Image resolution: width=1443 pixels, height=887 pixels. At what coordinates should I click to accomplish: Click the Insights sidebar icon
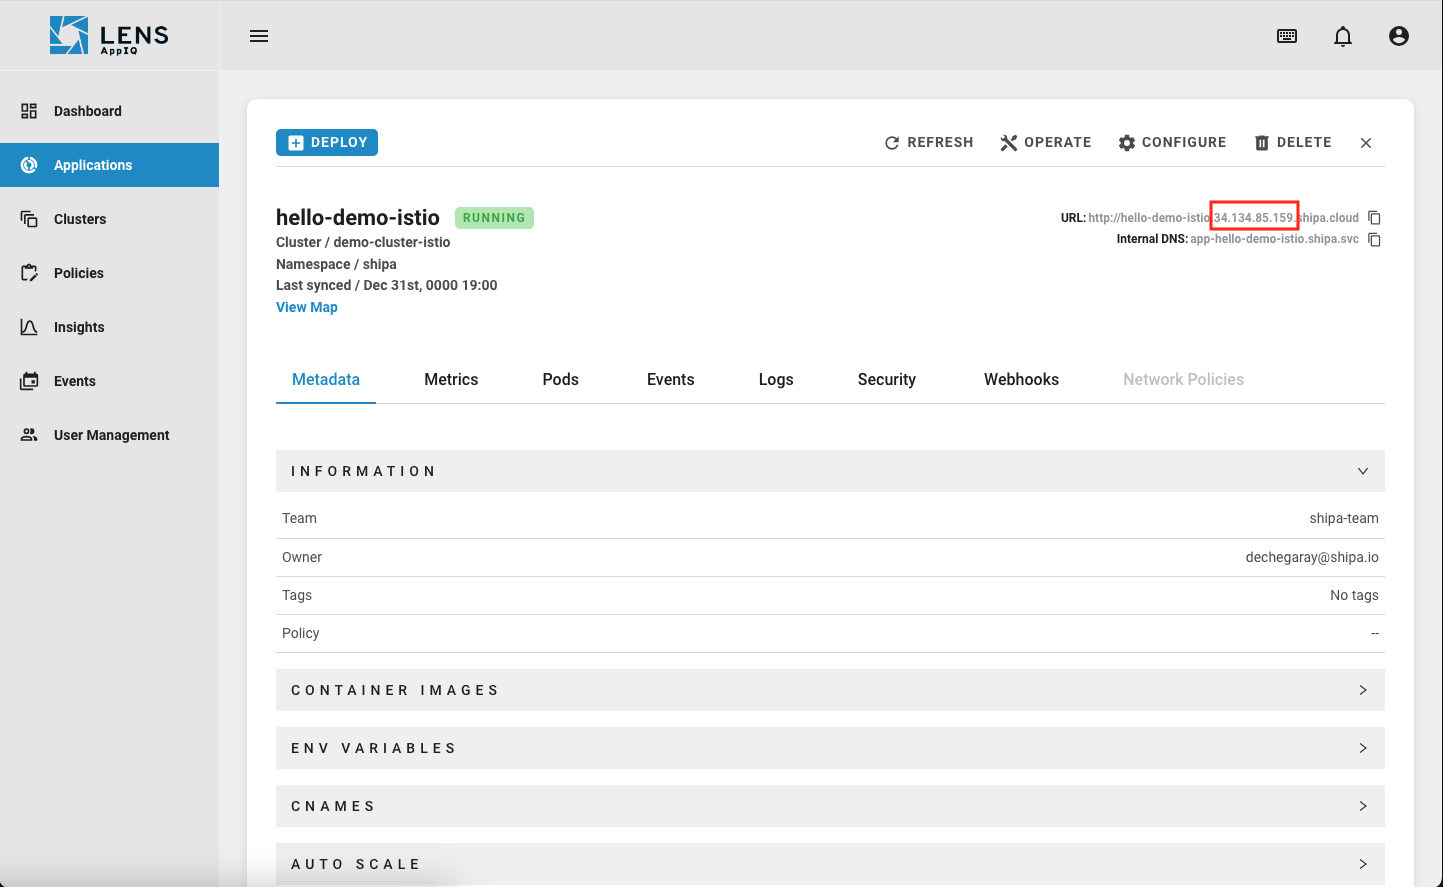pos(29,327)
